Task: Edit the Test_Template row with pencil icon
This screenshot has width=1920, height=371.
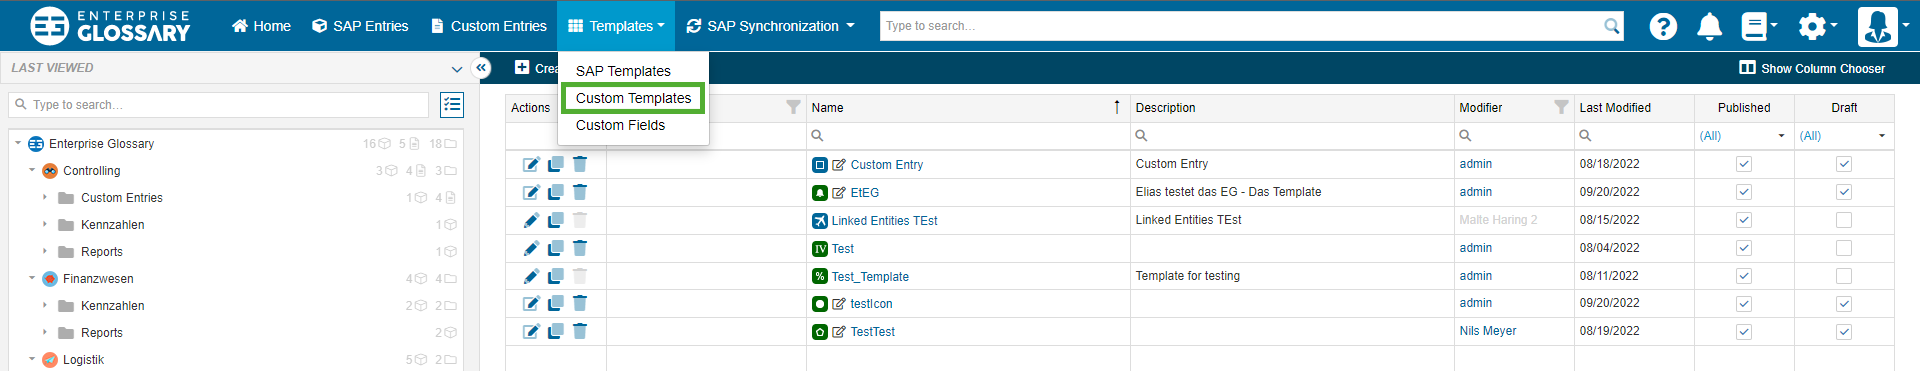Action: point(531,276)
